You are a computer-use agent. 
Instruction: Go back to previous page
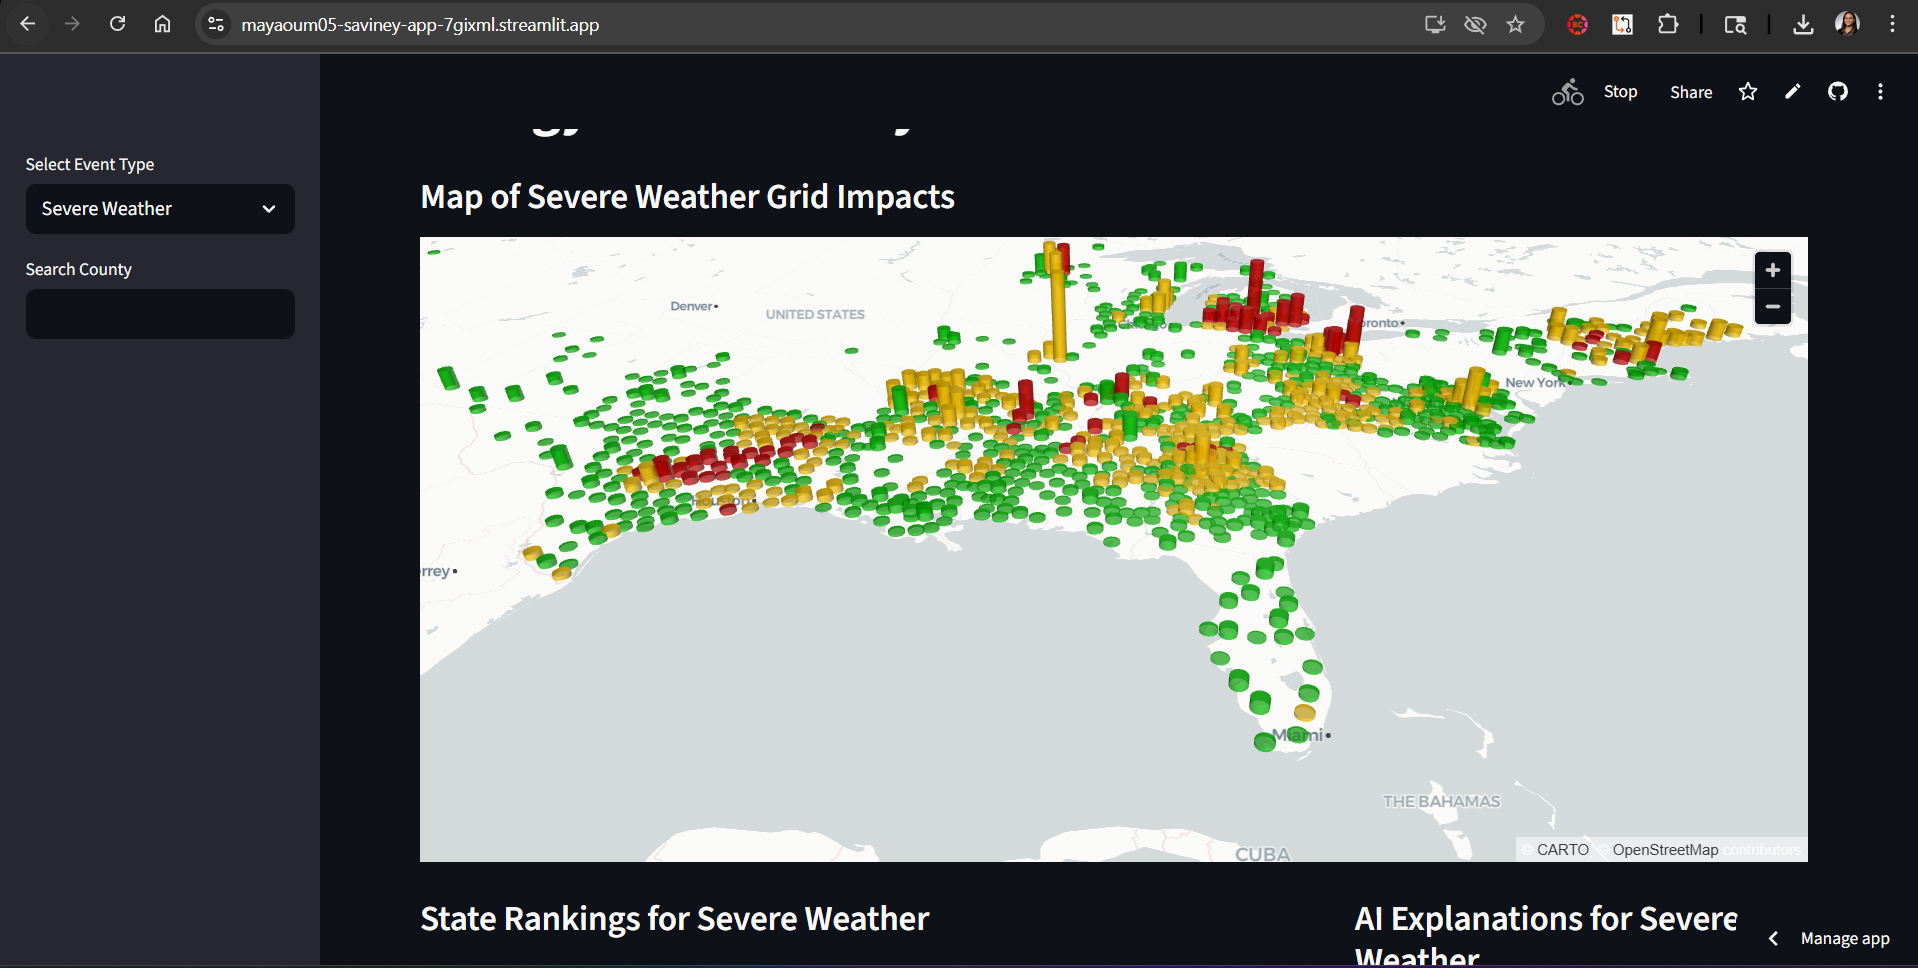click(x=28, y=24)
